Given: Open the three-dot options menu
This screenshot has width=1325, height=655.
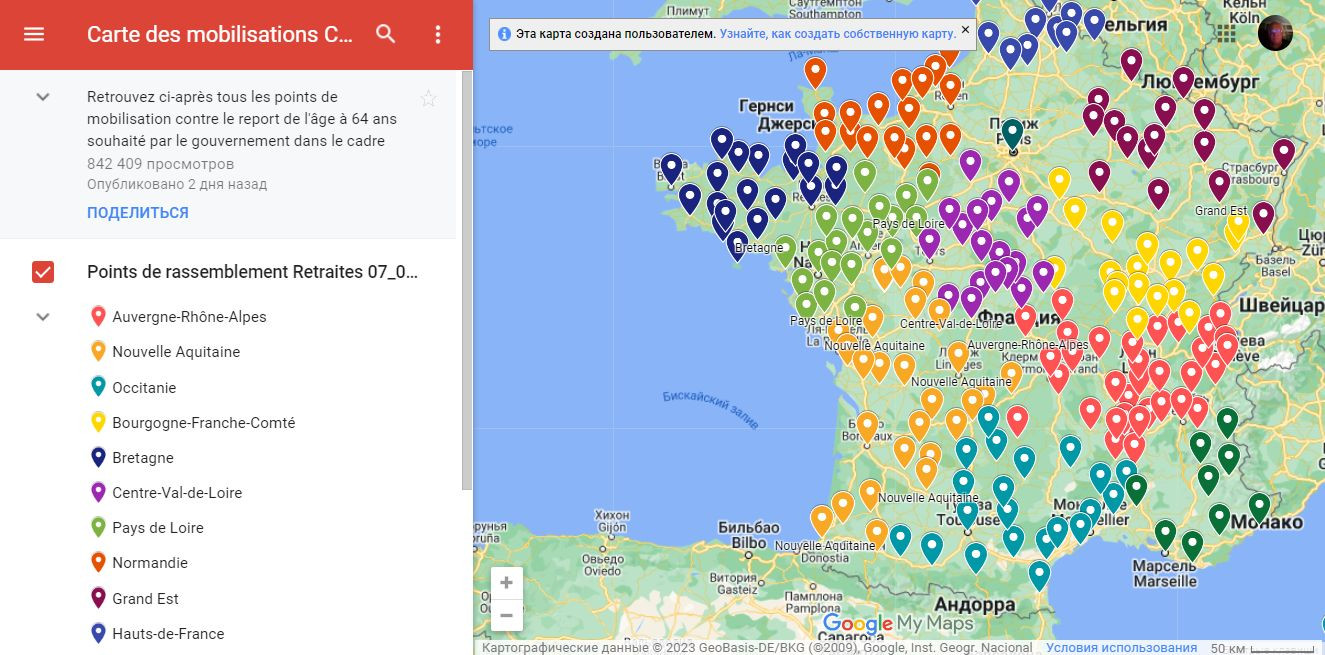Looking at the screenshot, I should click(x=437, y=34).
